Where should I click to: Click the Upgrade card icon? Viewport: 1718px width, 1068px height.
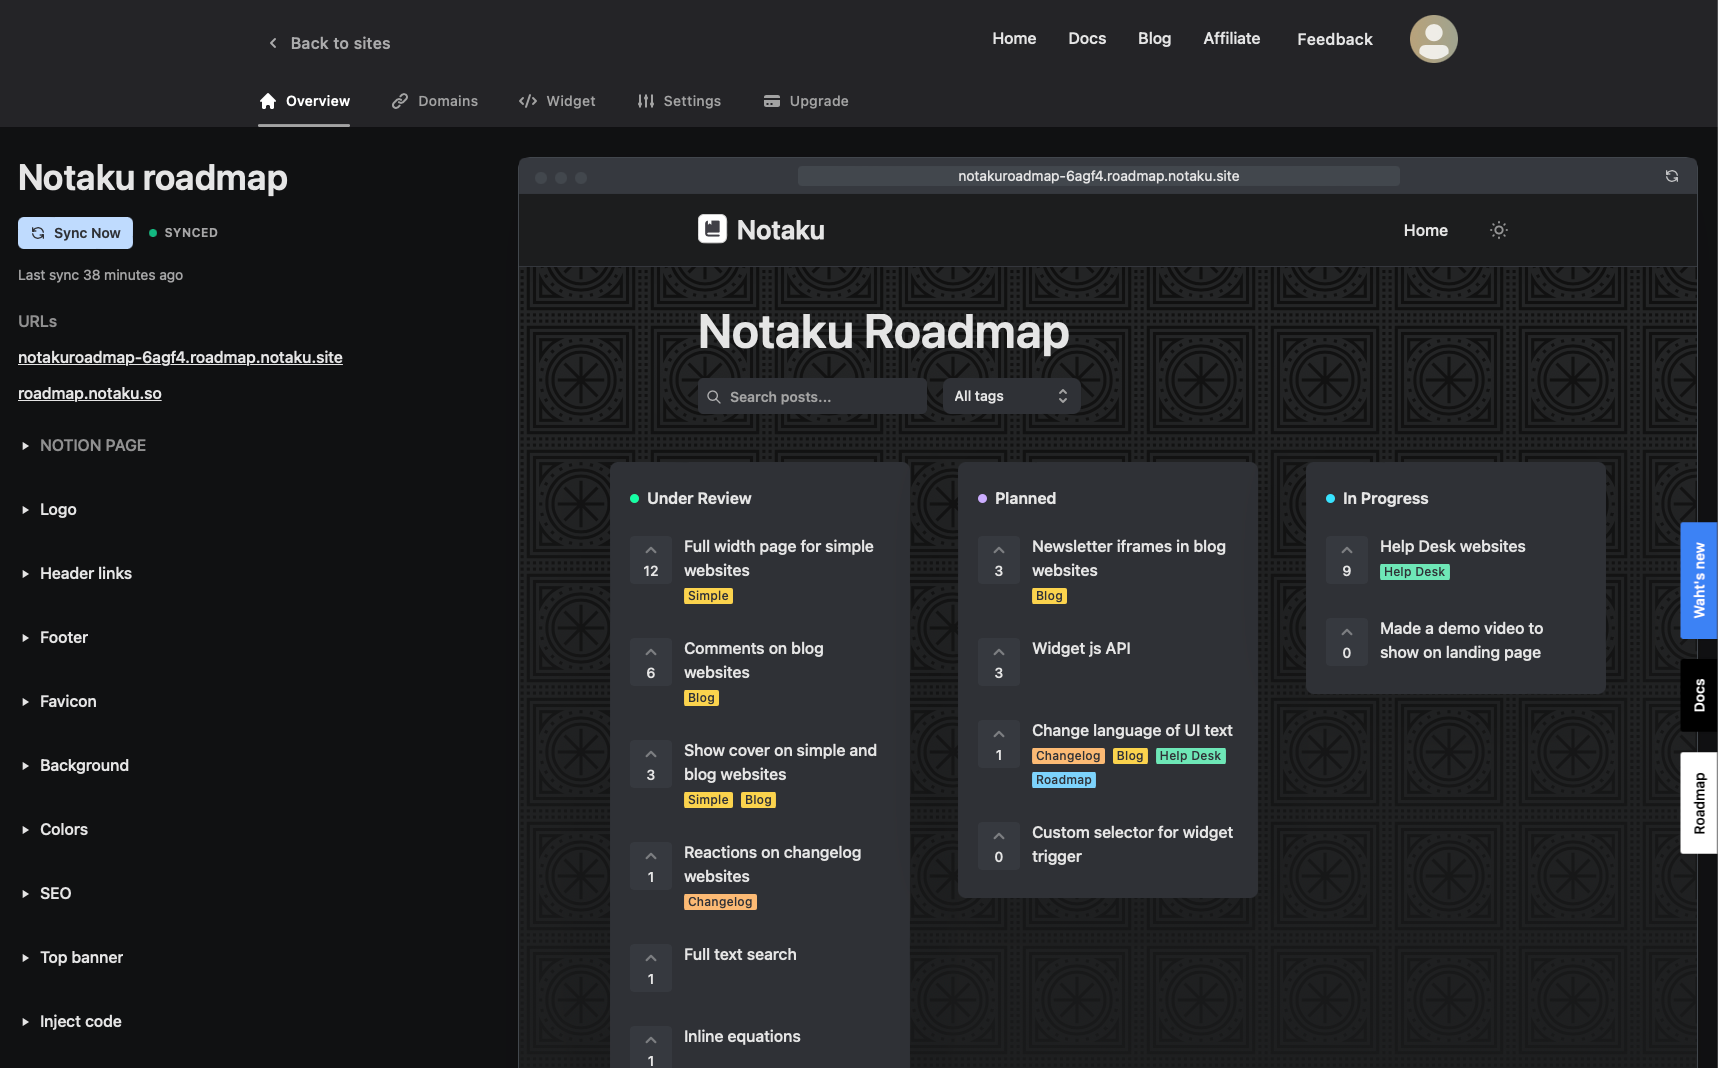[770, 101]
